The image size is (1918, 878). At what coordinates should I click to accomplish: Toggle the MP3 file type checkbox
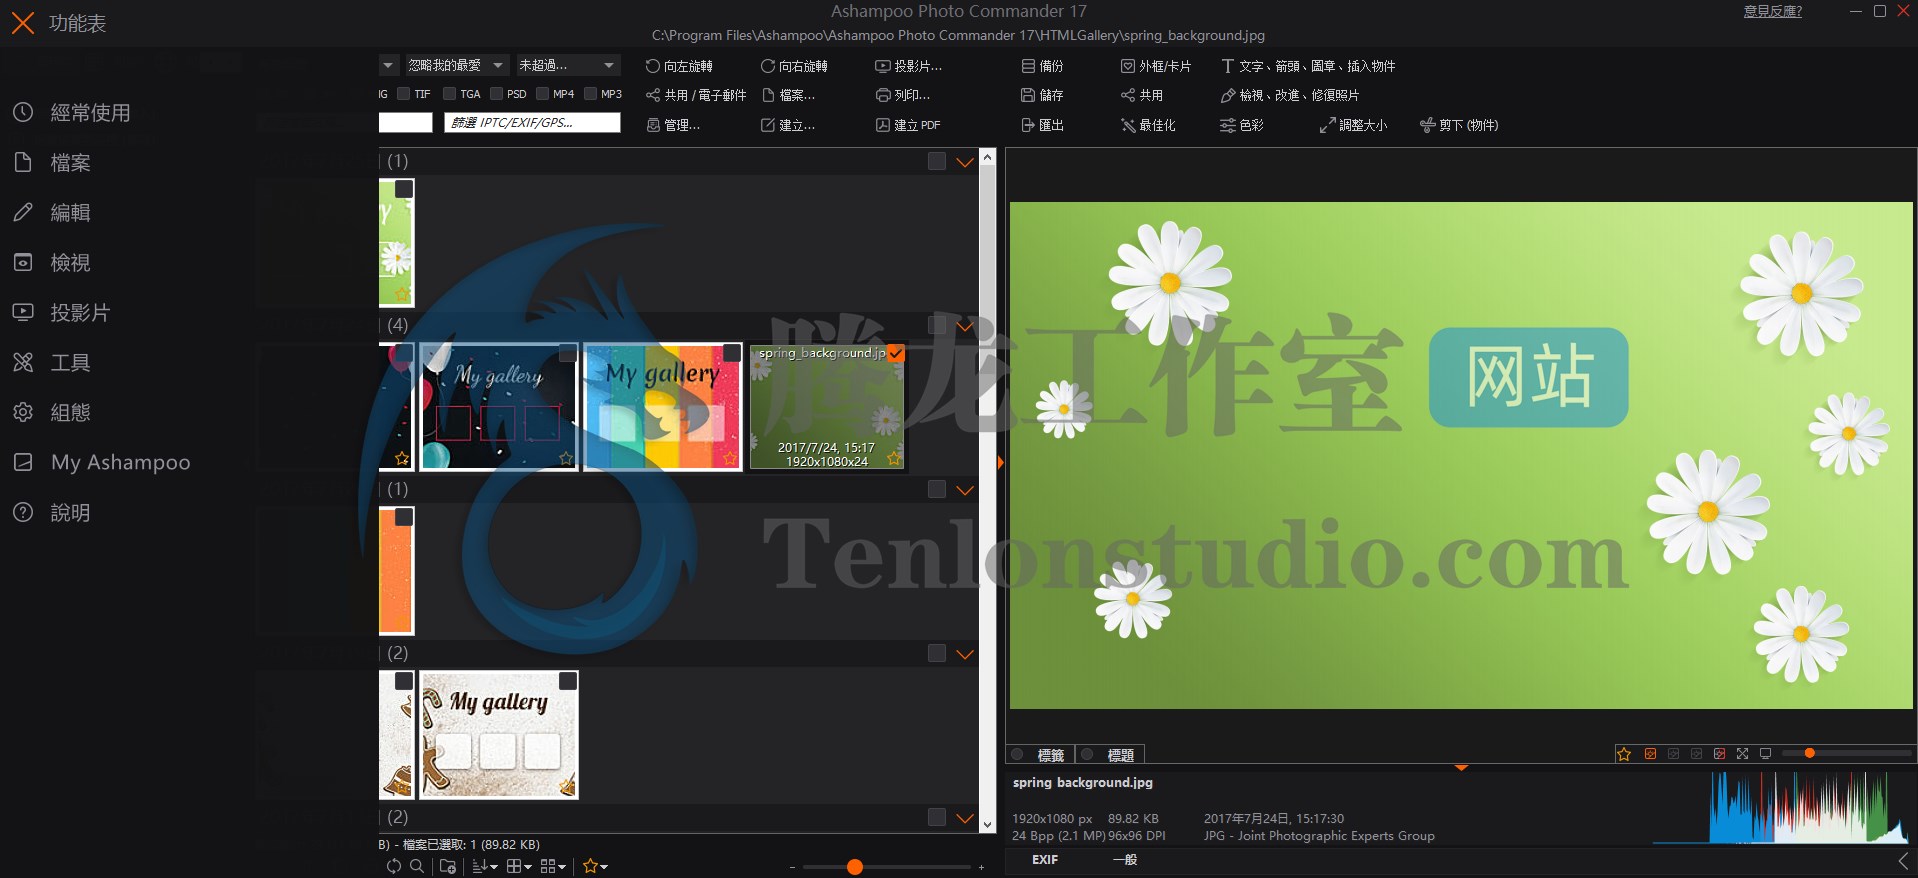pos(591,94)
